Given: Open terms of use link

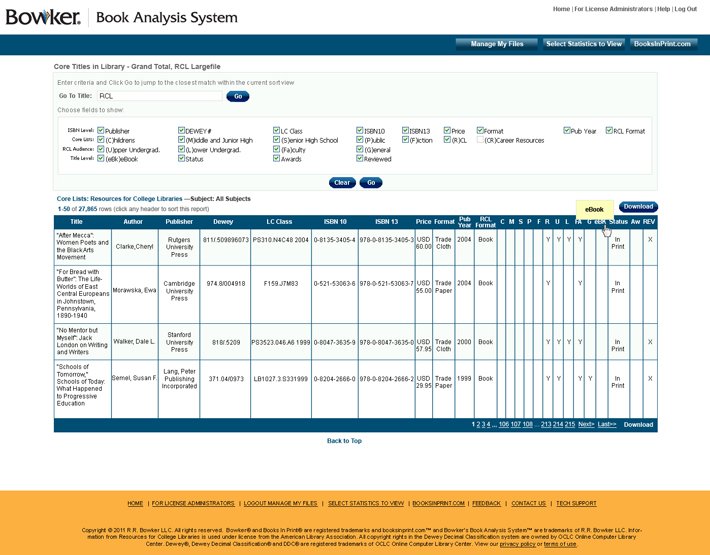Looking at the screenshot, I should tap(560, 544).
